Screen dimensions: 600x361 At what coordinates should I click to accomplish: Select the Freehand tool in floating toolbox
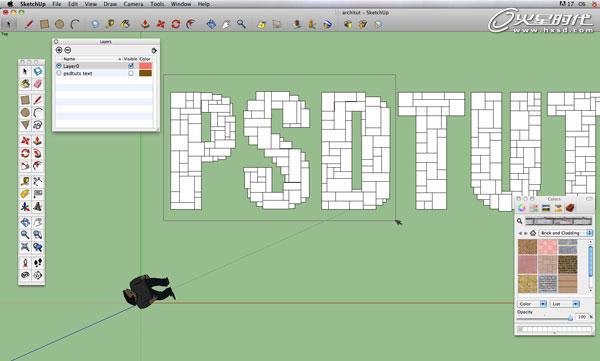38,125
